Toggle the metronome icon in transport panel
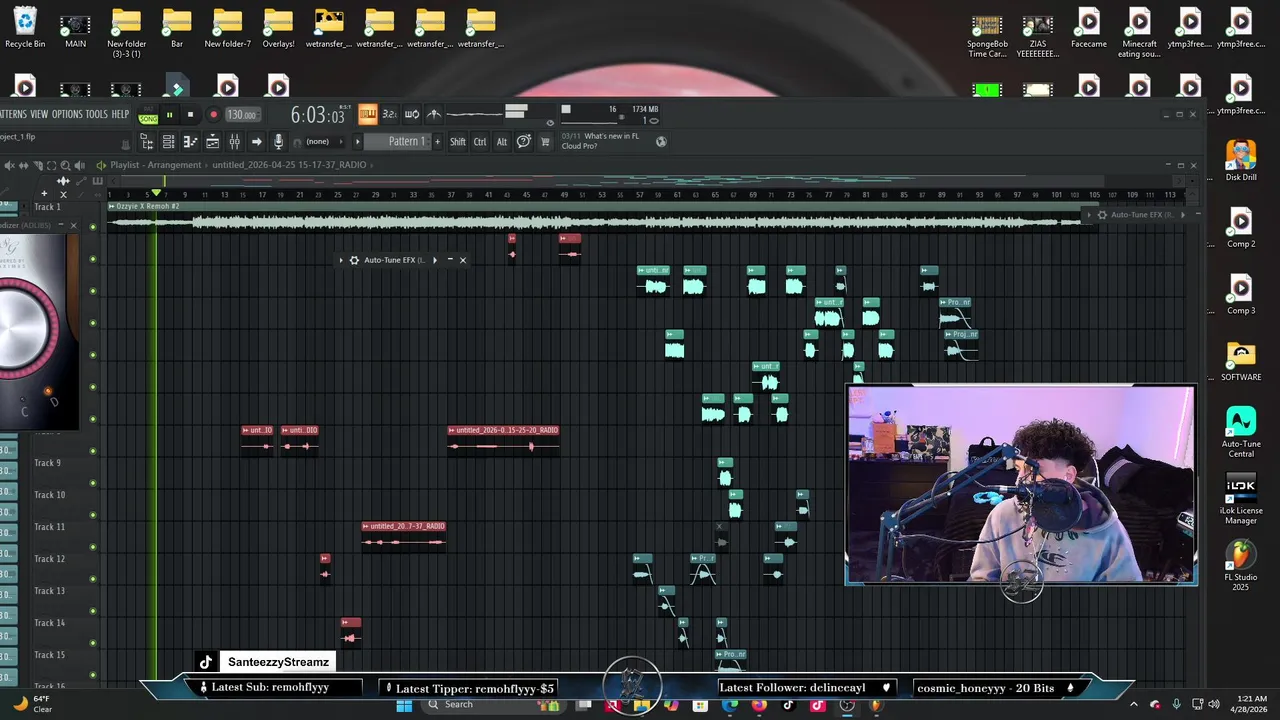1280x720 pixels. tap(434, 114)
